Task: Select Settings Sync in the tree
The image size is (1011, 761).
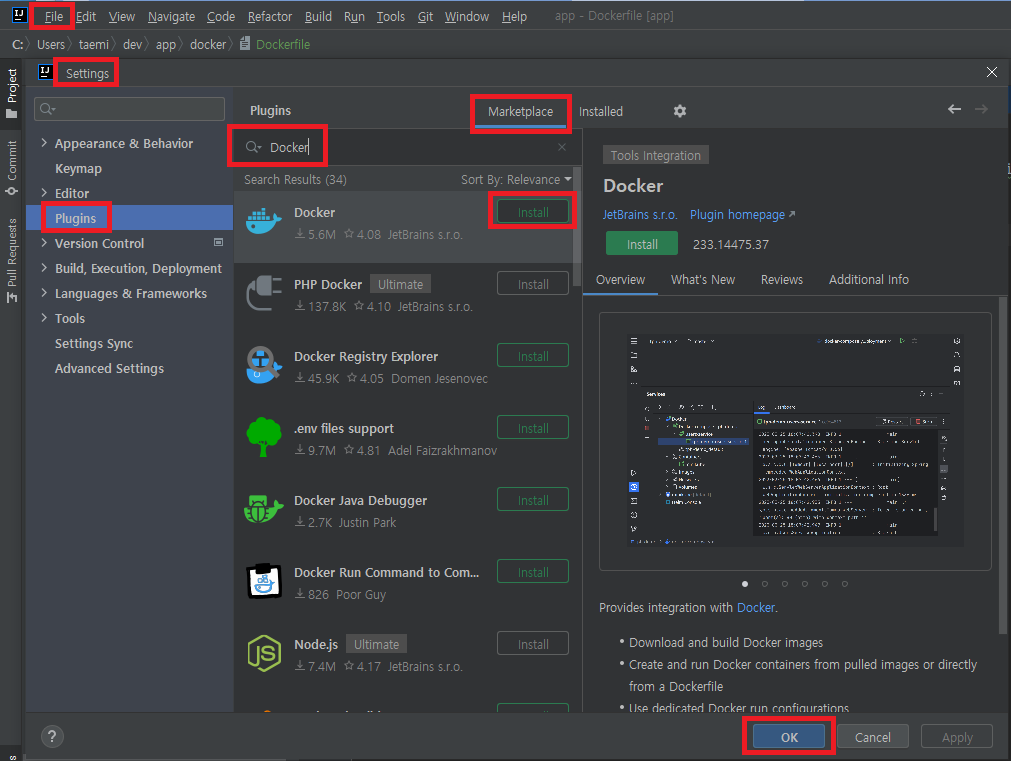Action: [x=93, y=343]
